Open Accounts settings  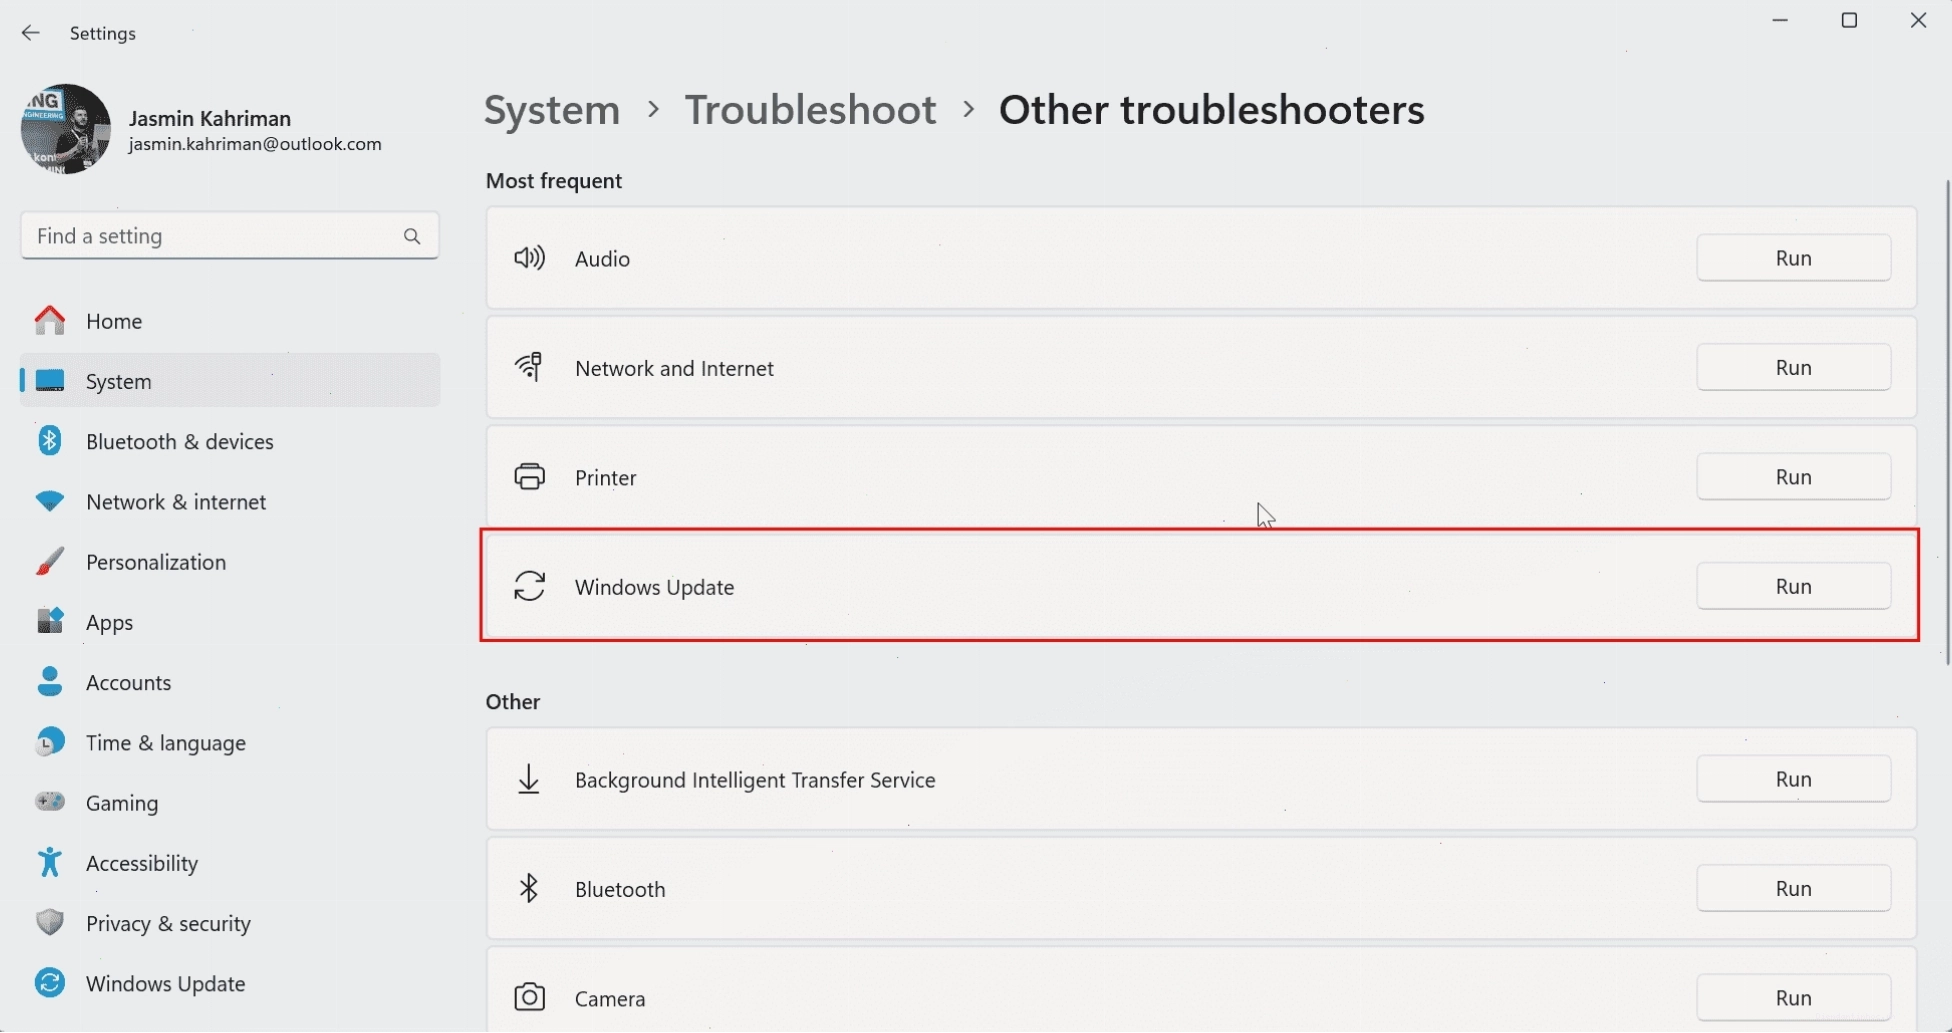(x=230, y=682)
